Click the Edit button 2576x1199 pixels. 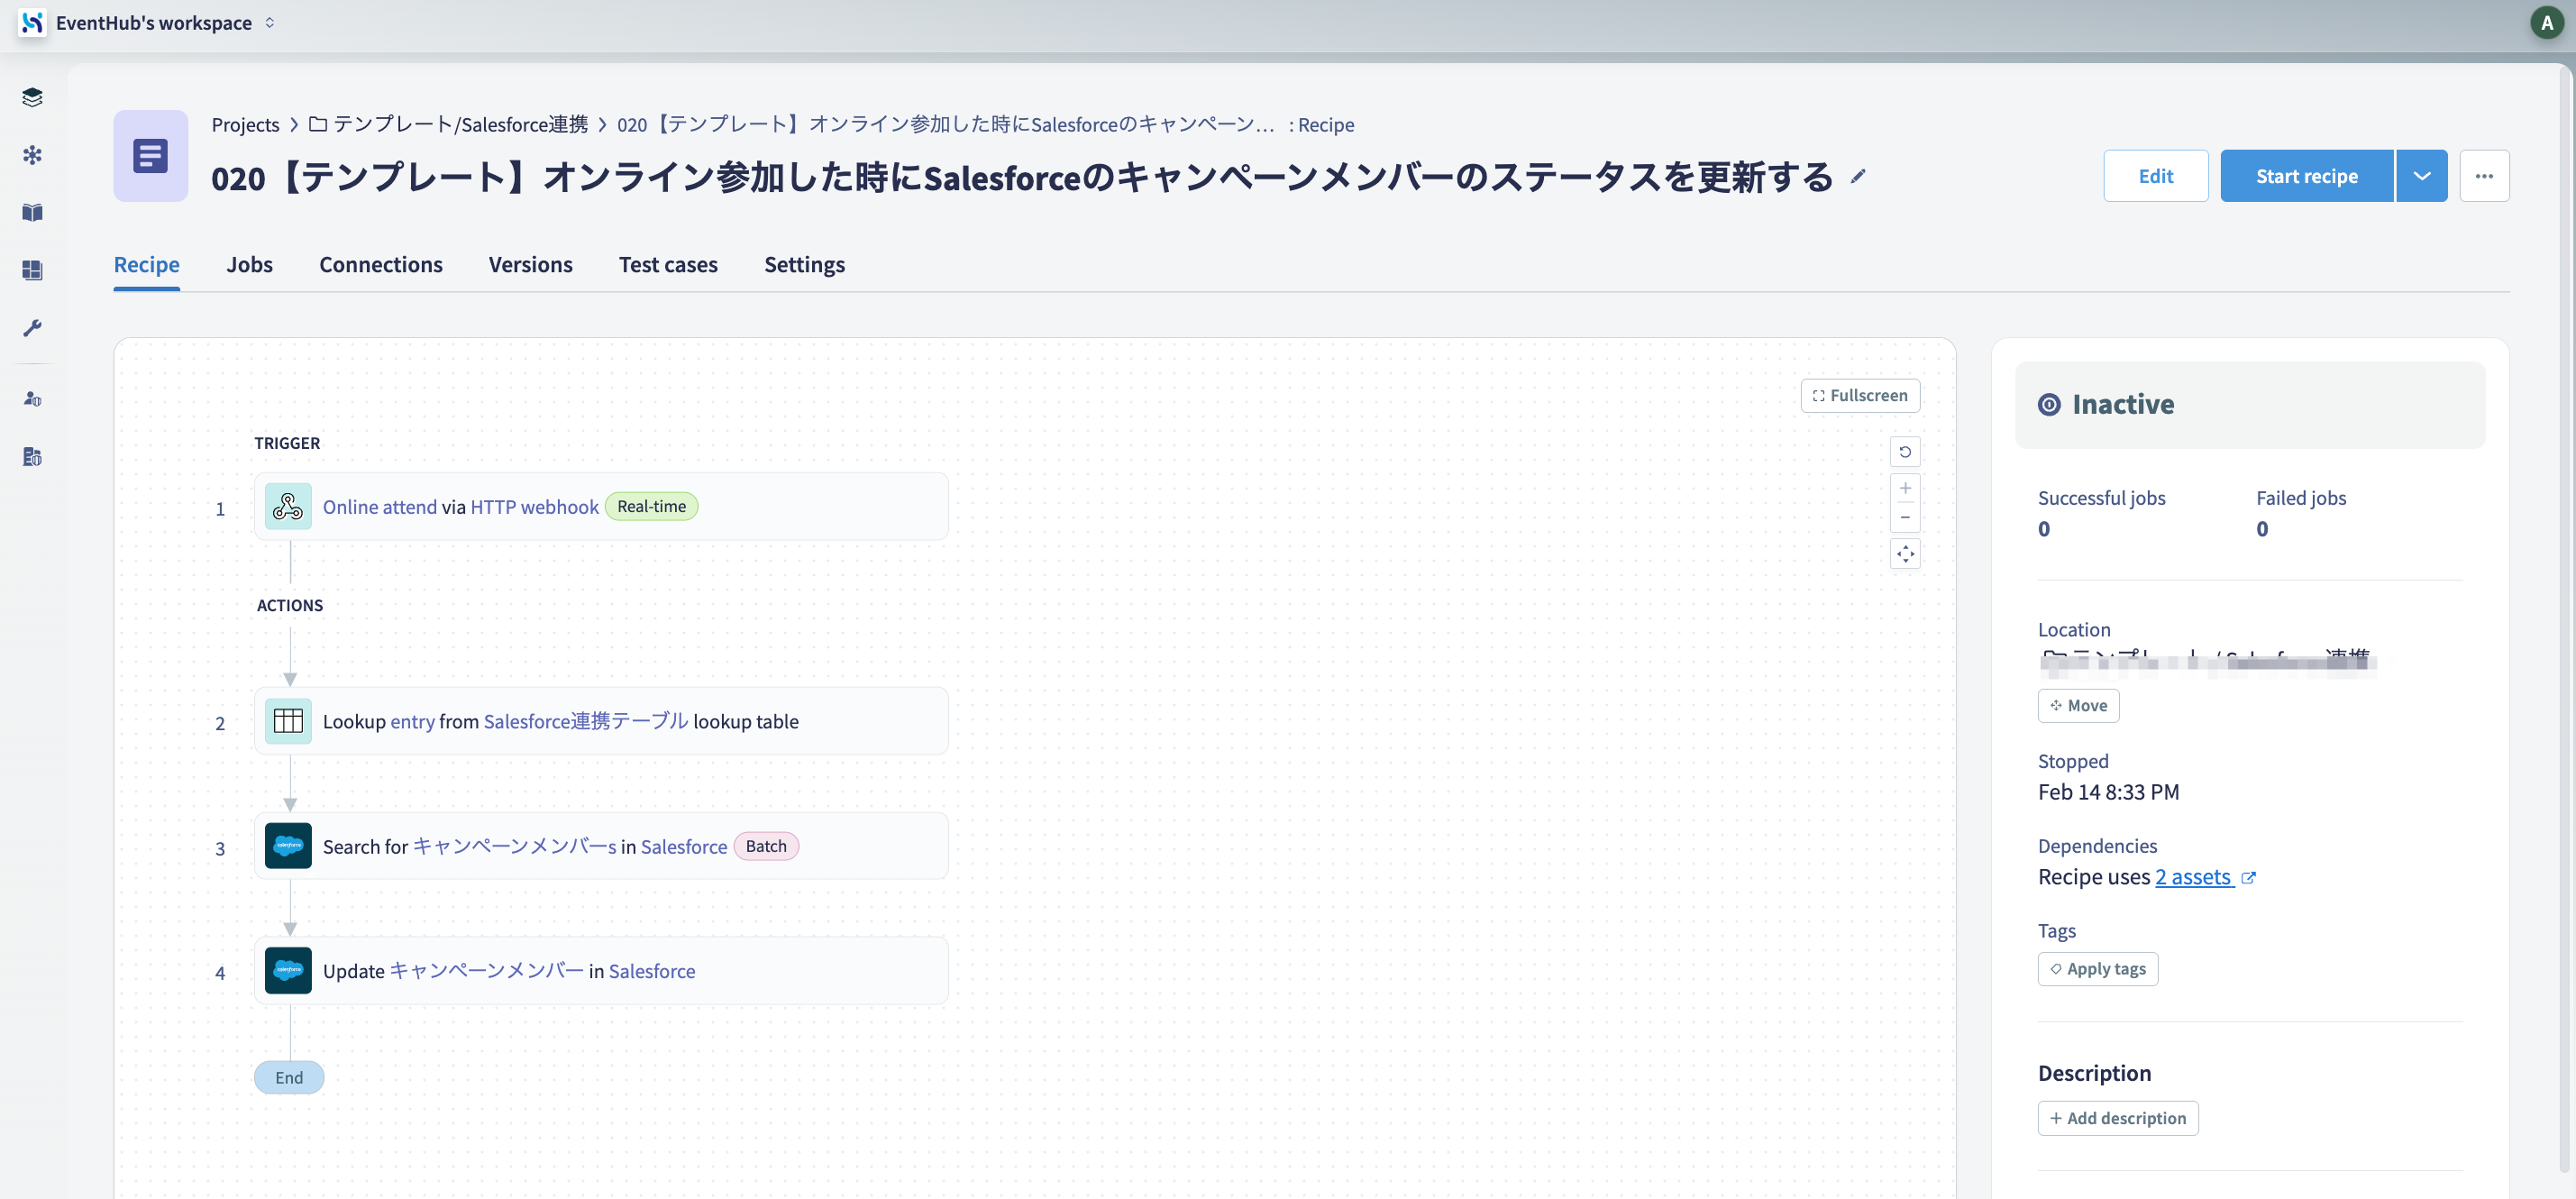click(x=2155, y=176)
